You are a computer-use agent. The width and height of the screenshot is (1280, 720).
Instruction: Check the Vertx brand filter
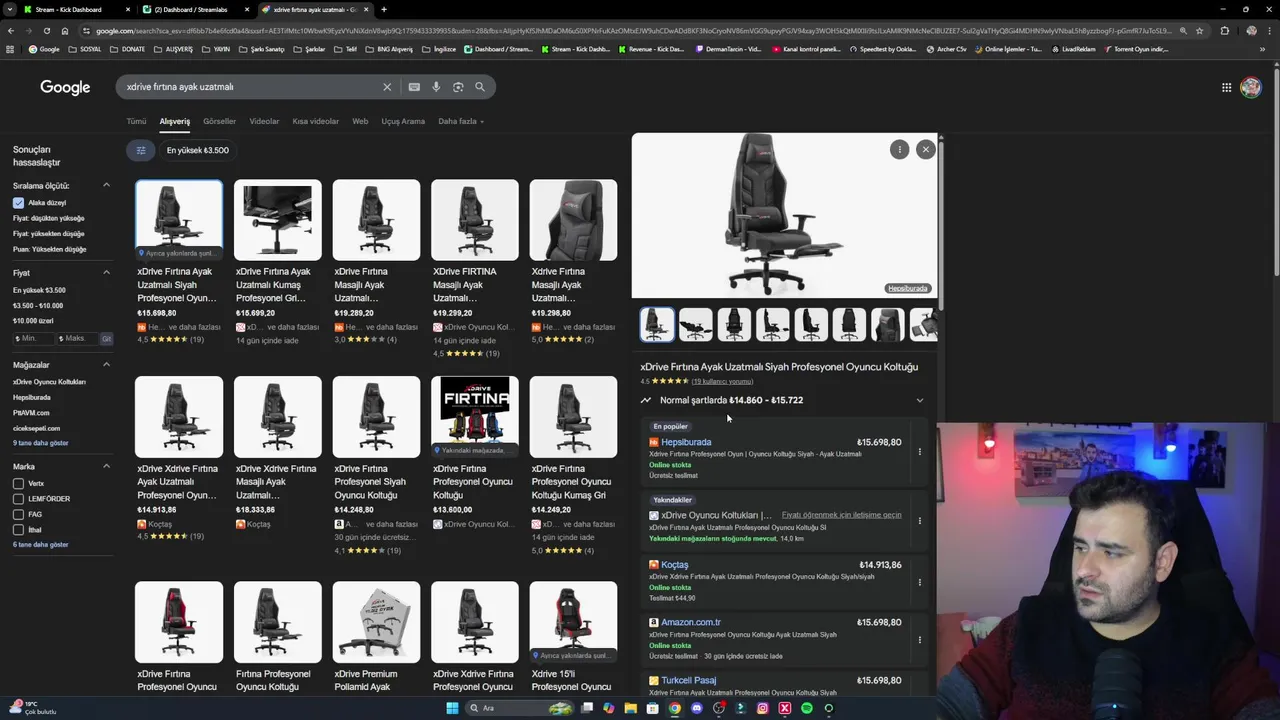point(18,483)
